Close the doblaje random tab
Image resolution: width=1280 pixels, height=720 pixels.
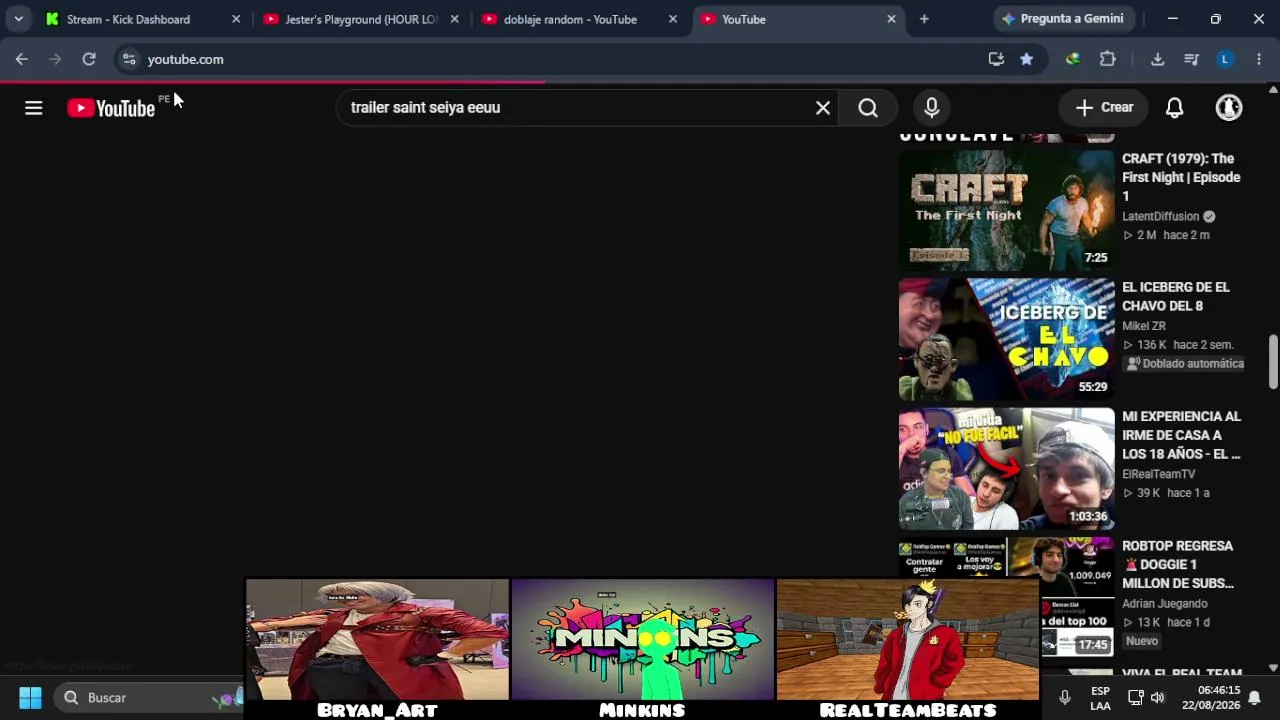point(673,19)
